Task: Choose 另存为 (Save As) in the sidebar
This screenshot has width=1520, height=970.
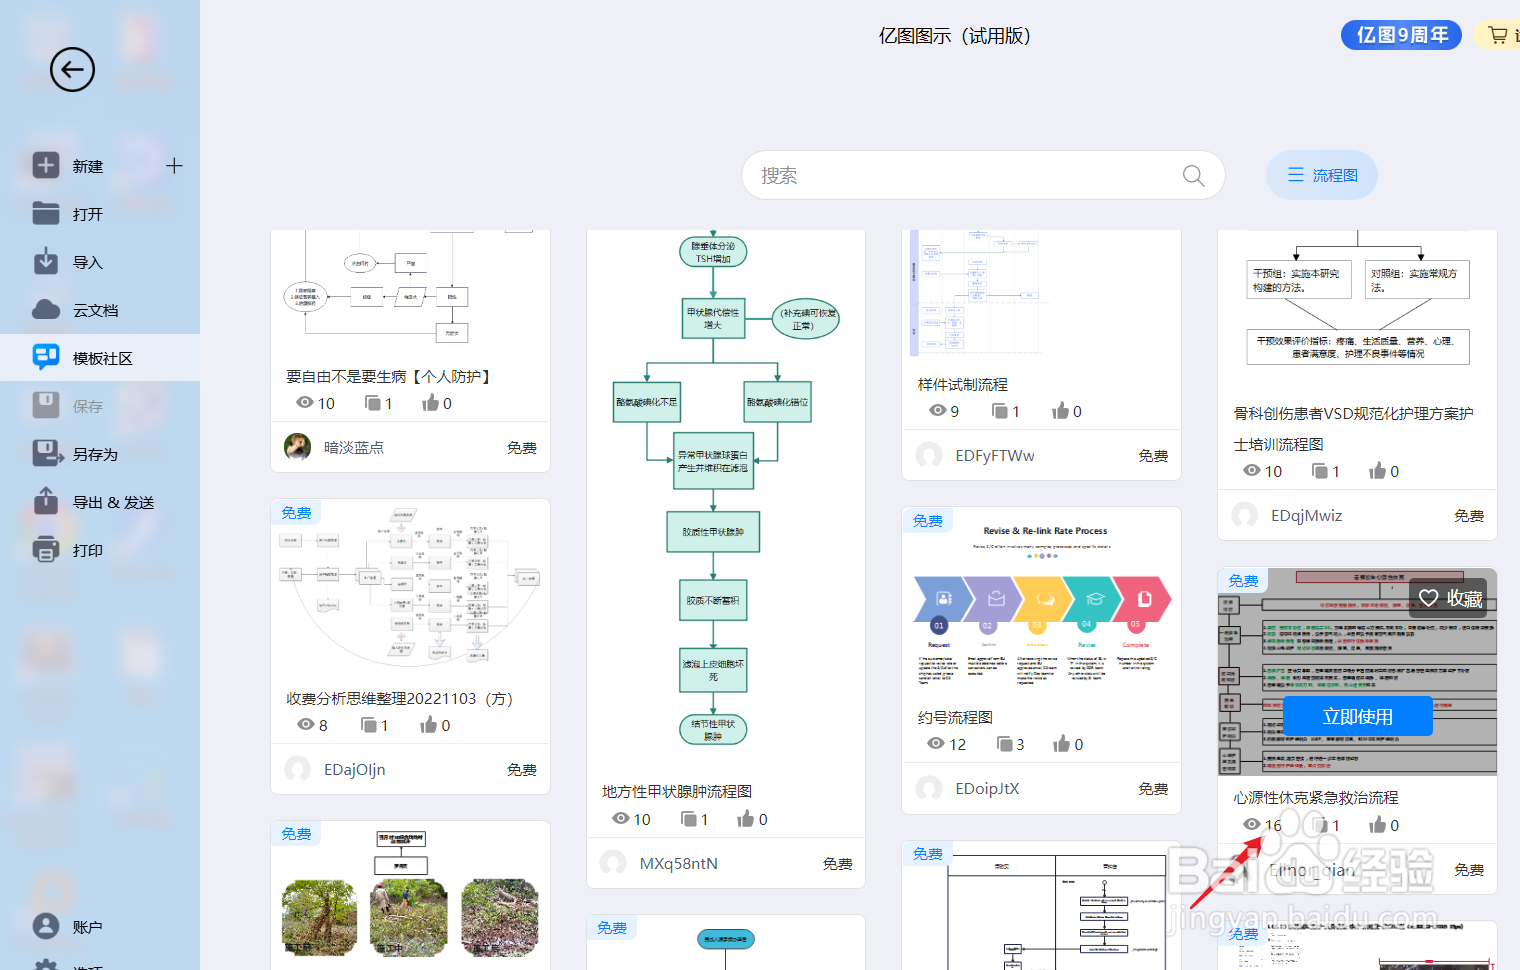Action: [x=46, y=453]
